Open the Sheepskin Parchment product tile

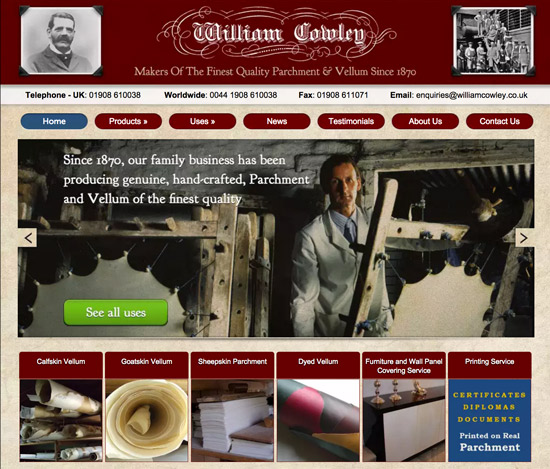coord(232,407)
